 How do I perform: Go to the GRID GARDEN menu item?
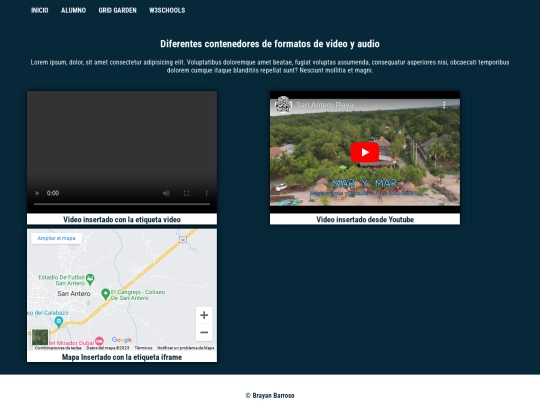[117, 10]
